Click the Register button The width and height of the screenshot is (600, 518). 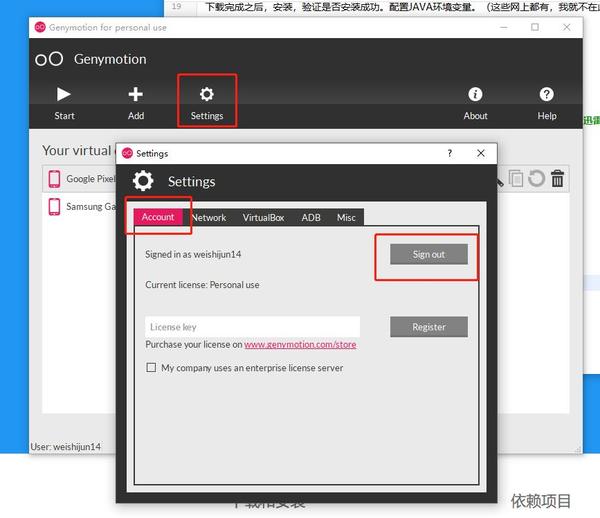(x=429, y=327)
